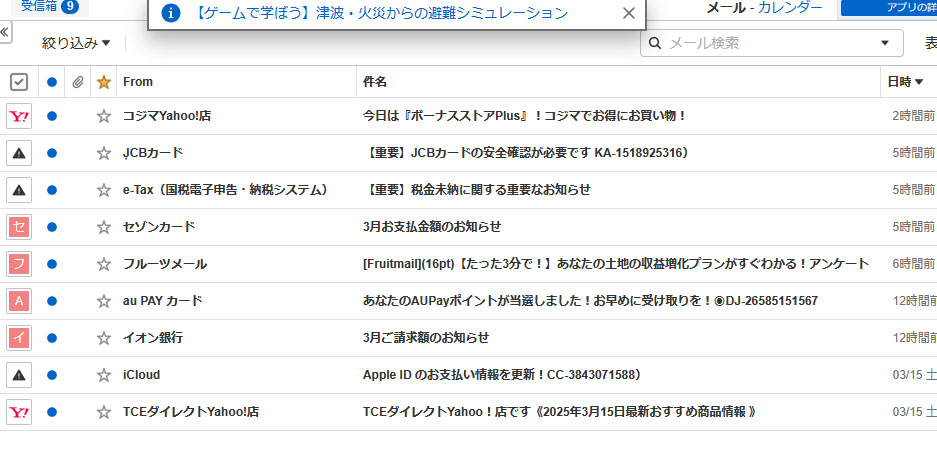
Task: Open the 津波・火災 evacuation simulation link
Action: pyautogui.click(x=381, y=13)
